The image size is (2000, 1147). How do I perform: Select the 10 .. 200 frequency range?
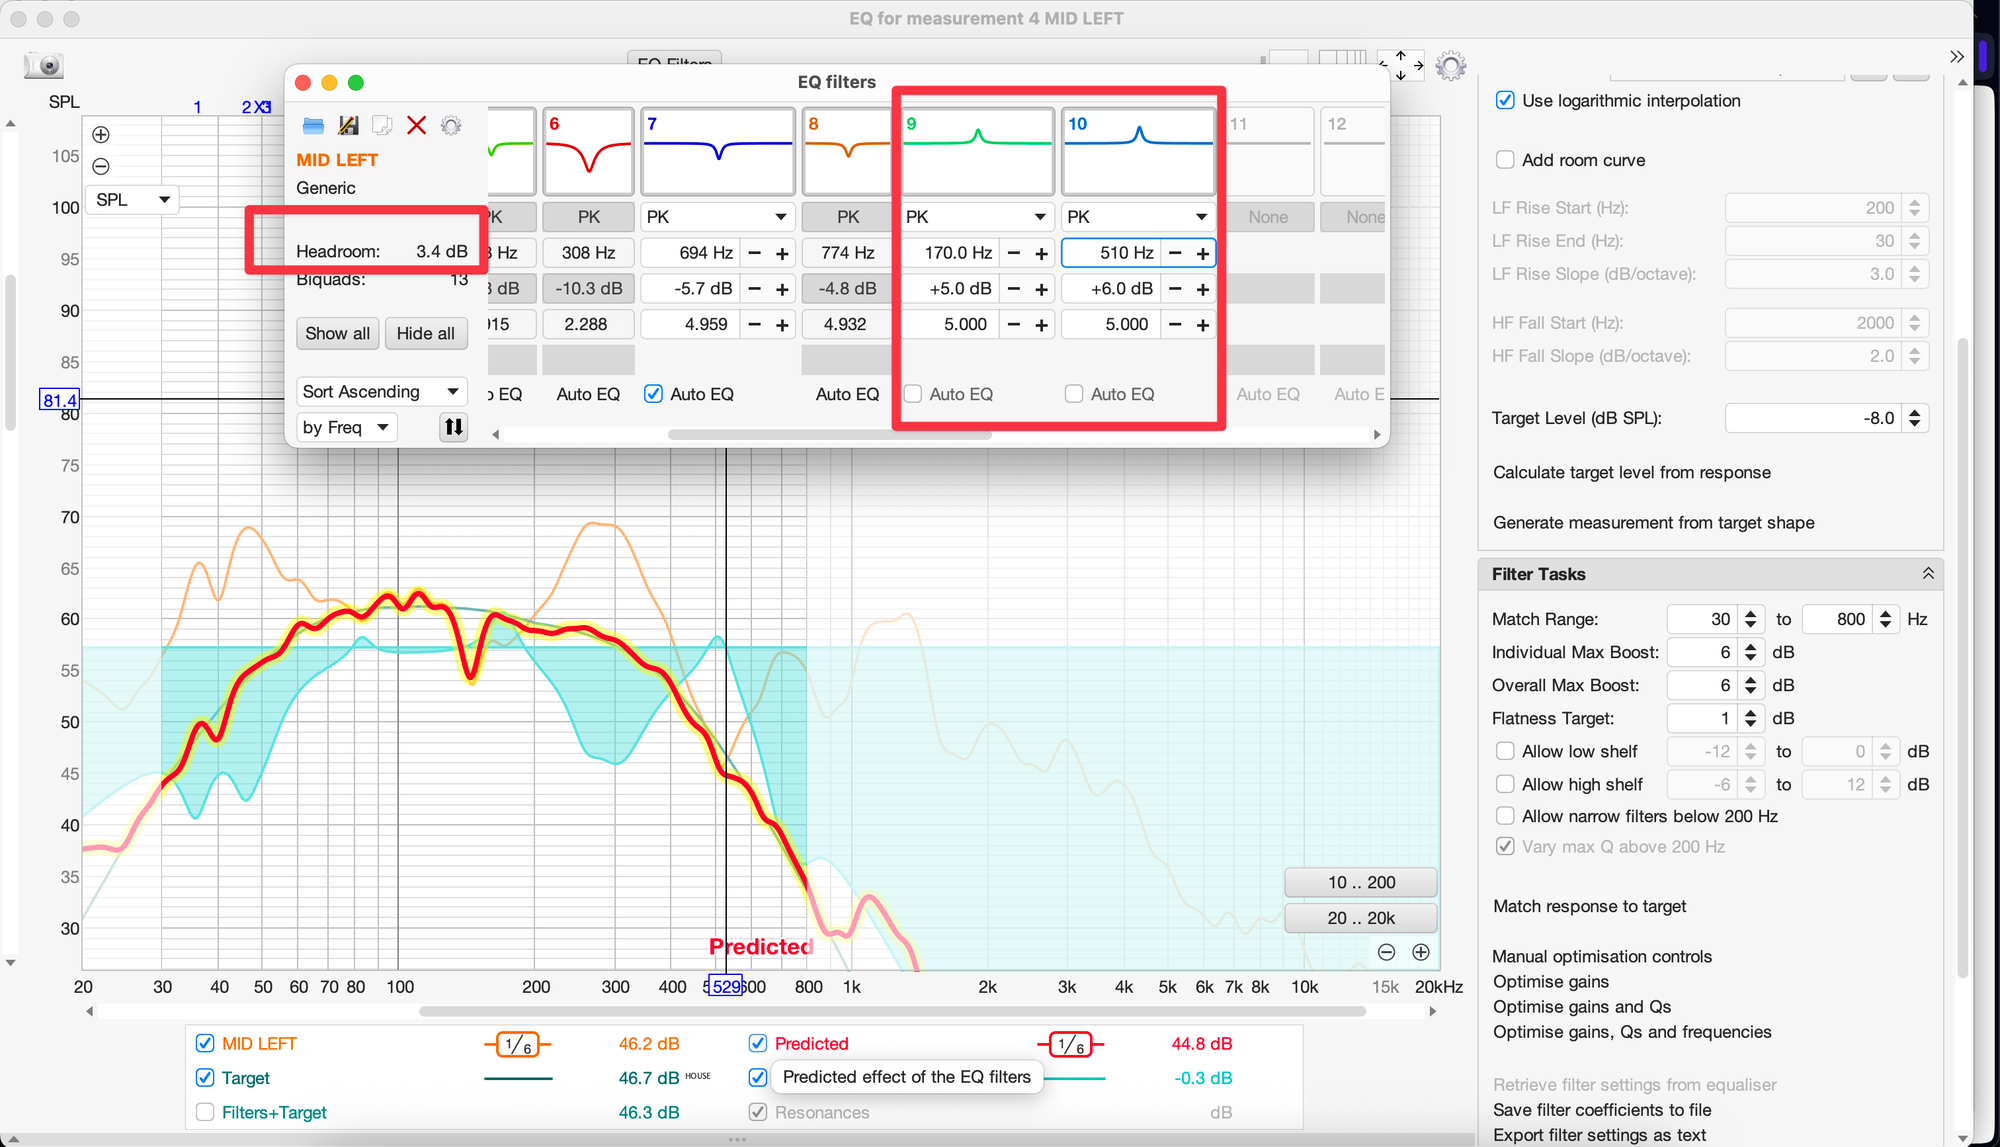1360,882
